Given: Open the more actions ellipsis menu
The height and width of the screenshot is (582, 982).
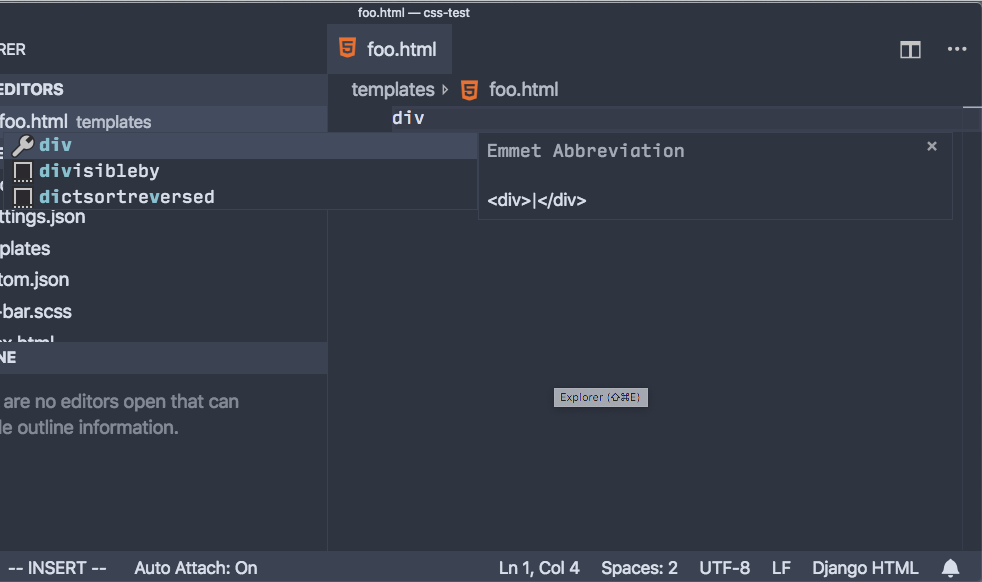Looking at the screenshot, I should point(956,49).
